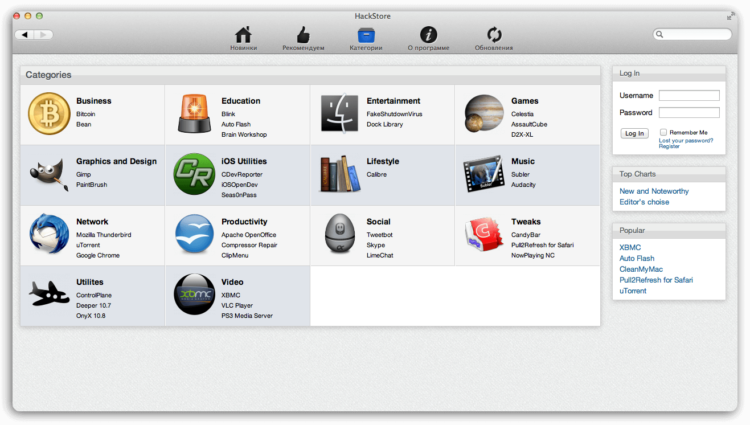Open the Рекомендуем thumbs-up tab
Screen dimensions: 750x425
(x=303, y=38)
